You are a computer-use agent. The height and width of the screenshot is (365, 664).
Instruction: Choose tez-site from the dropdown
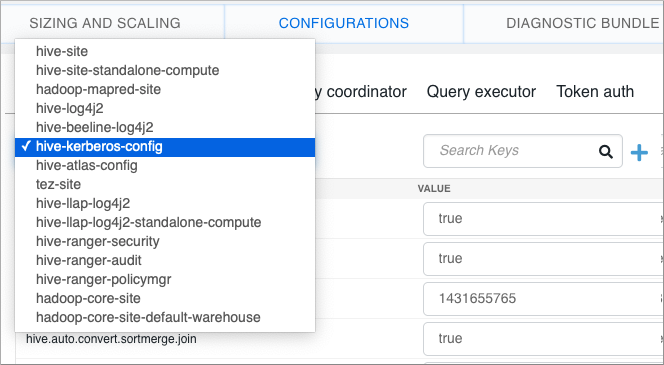[x=165, y=184]
